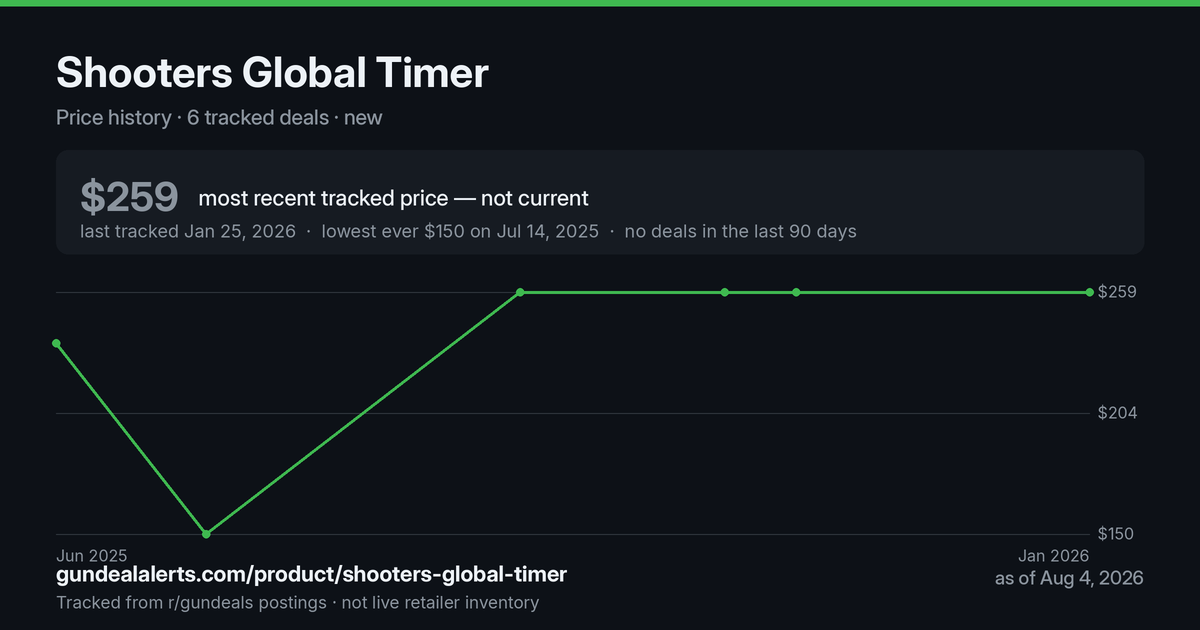Click the third $259 data point
1200x630 pixels.
point(796,292)
